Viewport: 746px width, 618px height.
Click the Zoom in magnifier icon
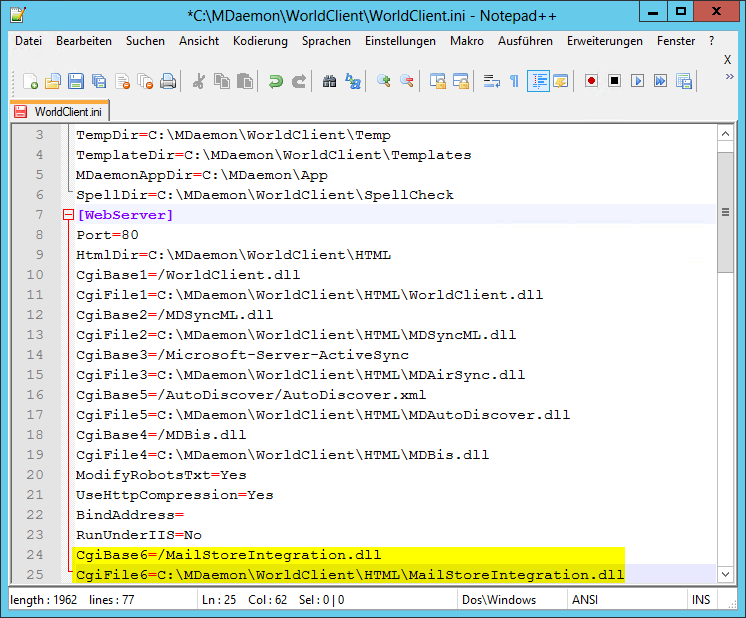tap(384, 81)
